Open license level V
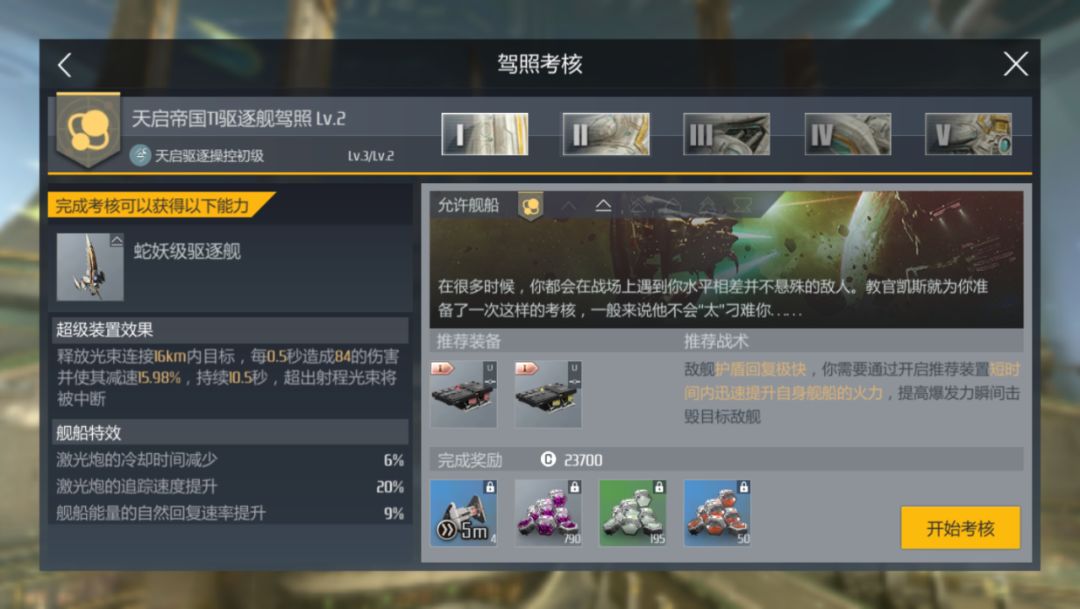This screenshot has width=1080, height=609. tap(968, 134)
